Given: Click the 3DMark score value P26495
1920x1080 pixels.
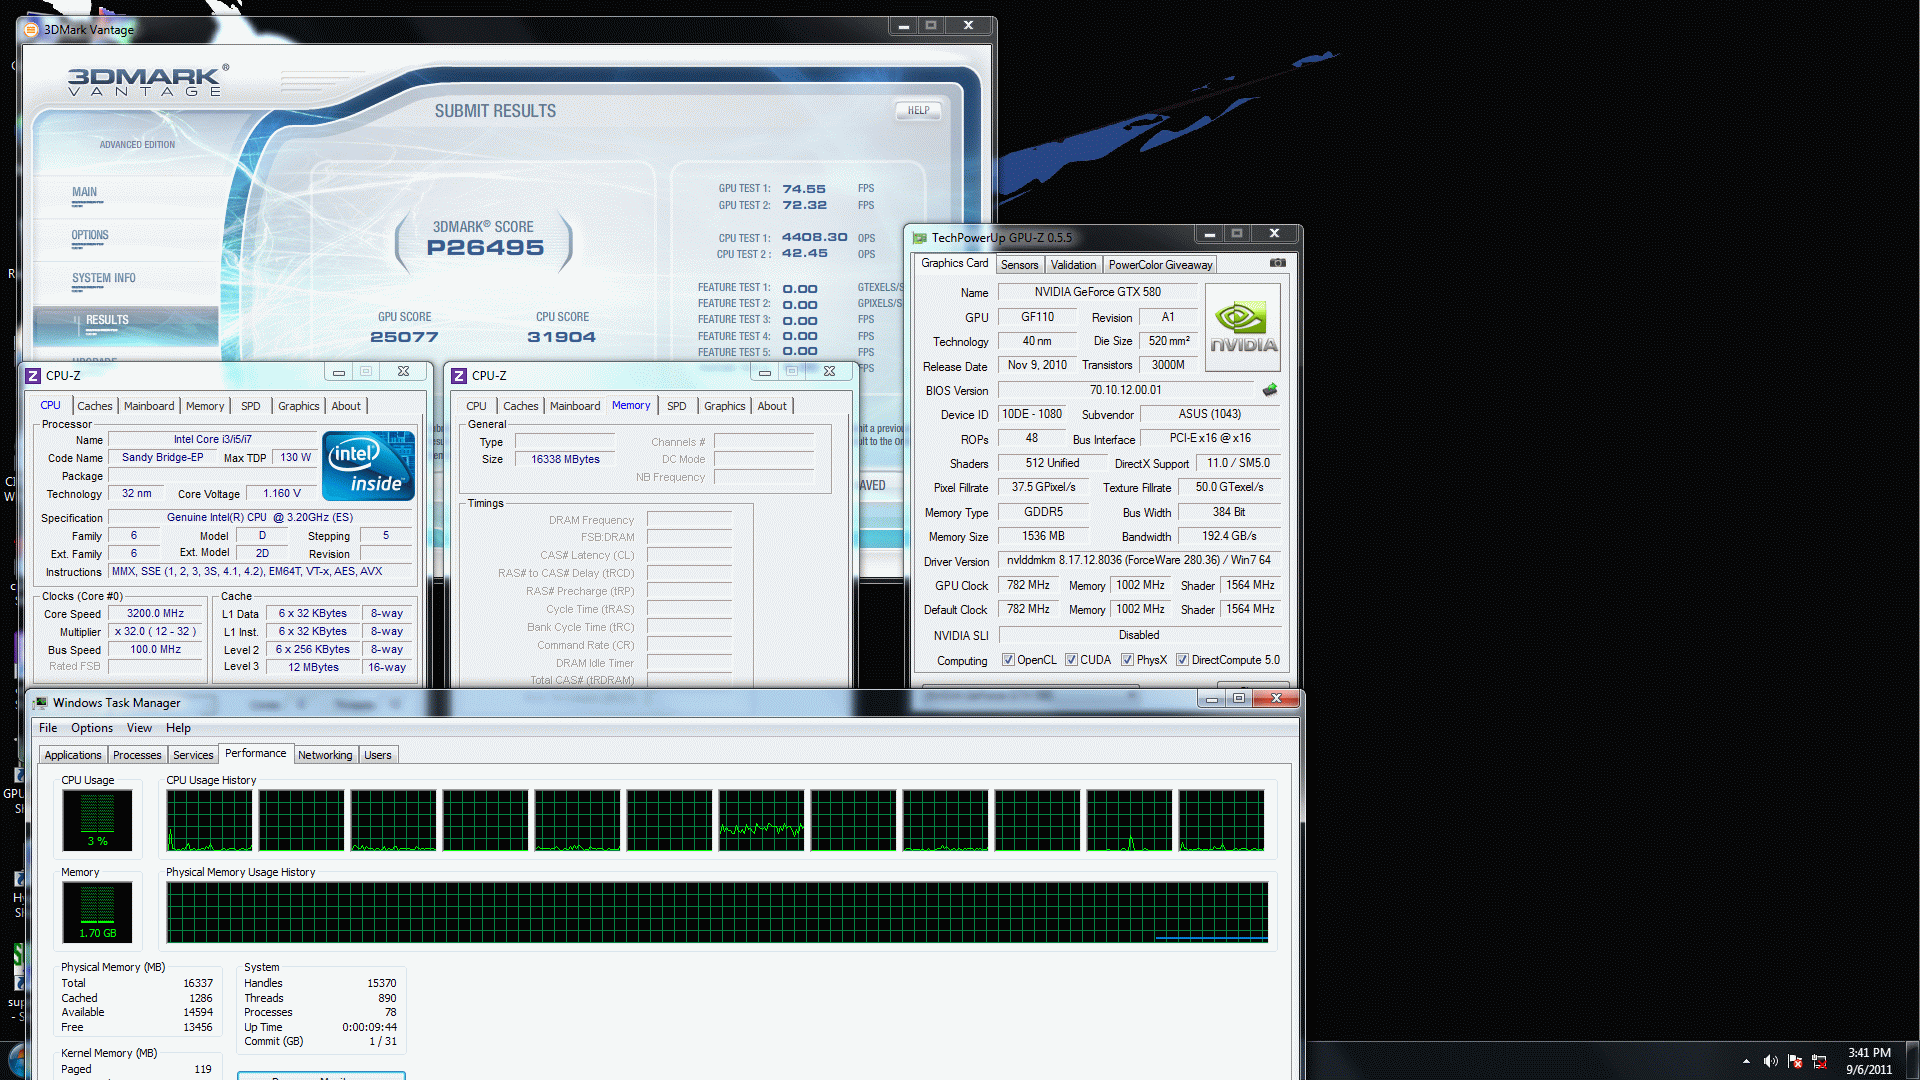Looking at the screenshot, I should pyautogui.click(x=485, y=248).
